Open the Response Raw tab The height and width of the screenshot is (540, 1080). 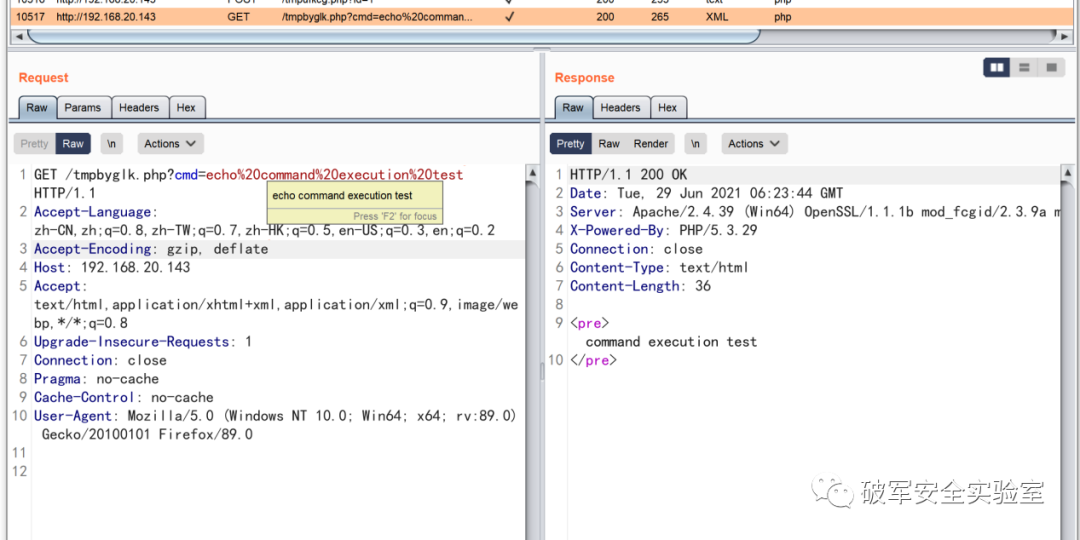coord(573,107)
